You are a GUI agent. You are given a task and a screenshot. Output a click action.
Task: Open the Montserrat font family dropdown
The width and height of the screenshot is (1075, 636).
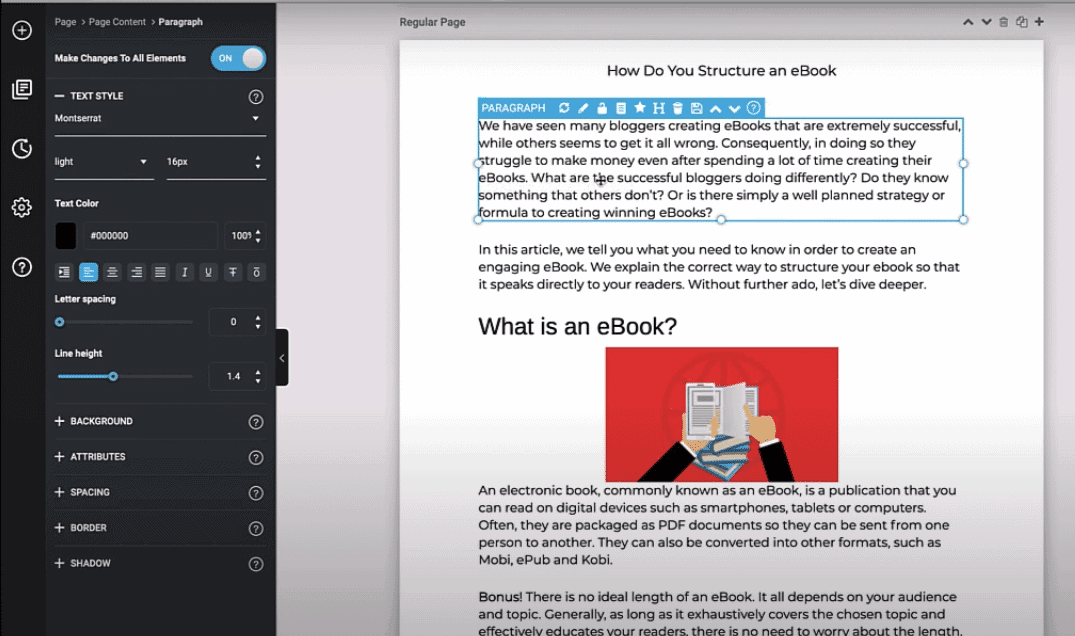160,119
